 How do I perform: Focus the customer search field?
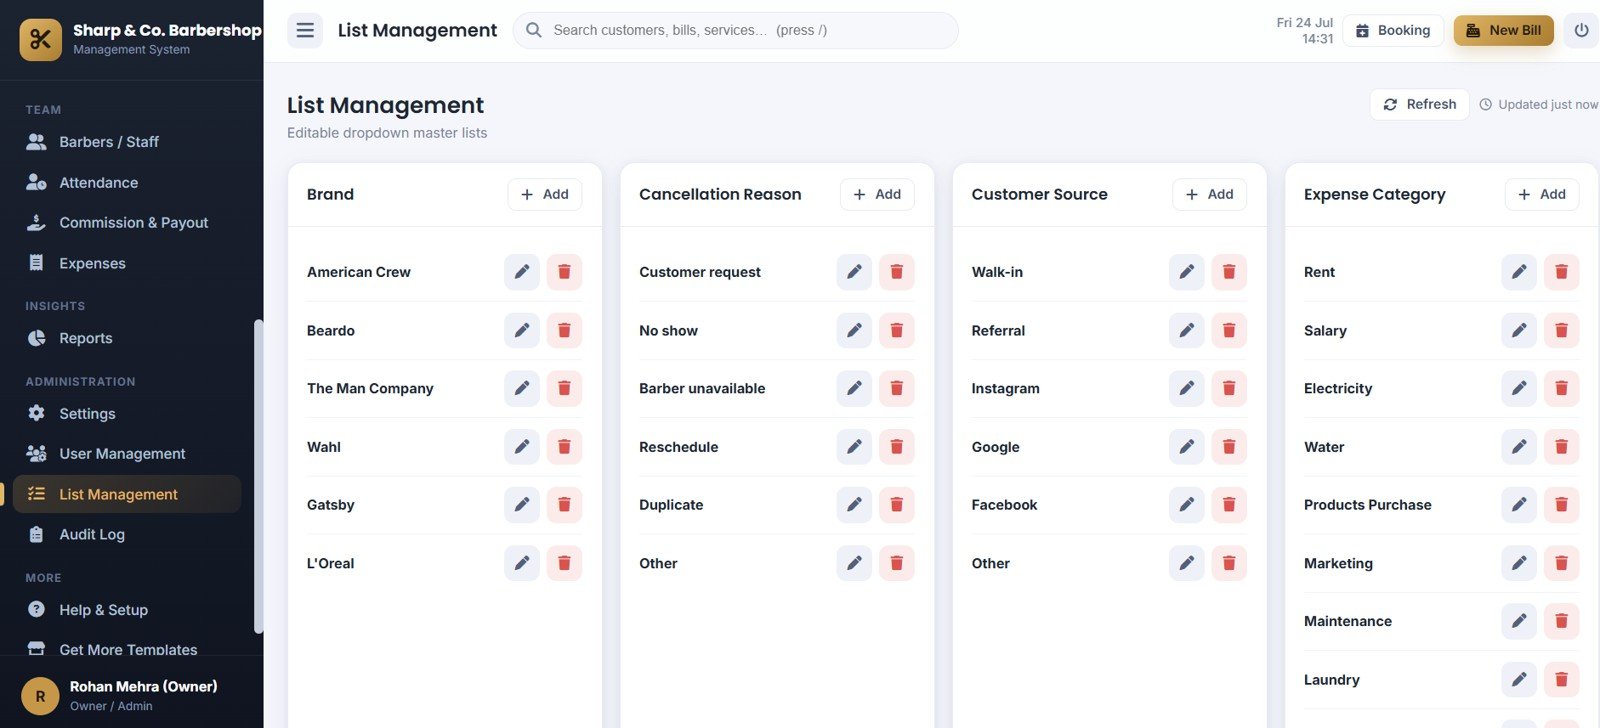(735, 30)
